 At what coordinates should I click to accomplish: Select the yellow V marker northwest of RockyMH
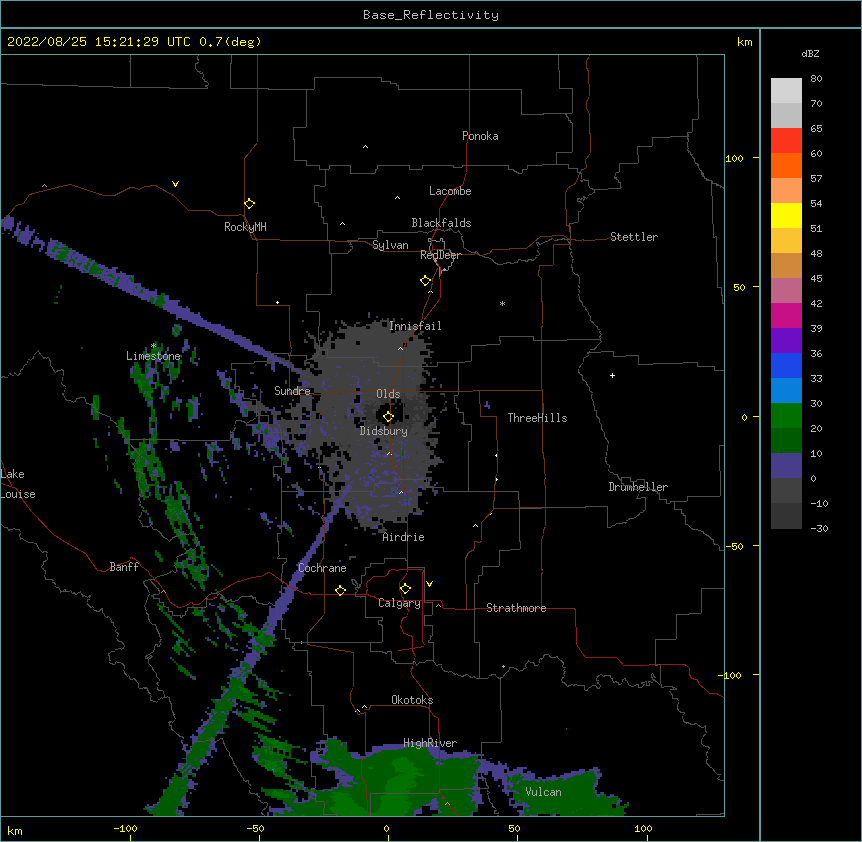click(175, 184)
